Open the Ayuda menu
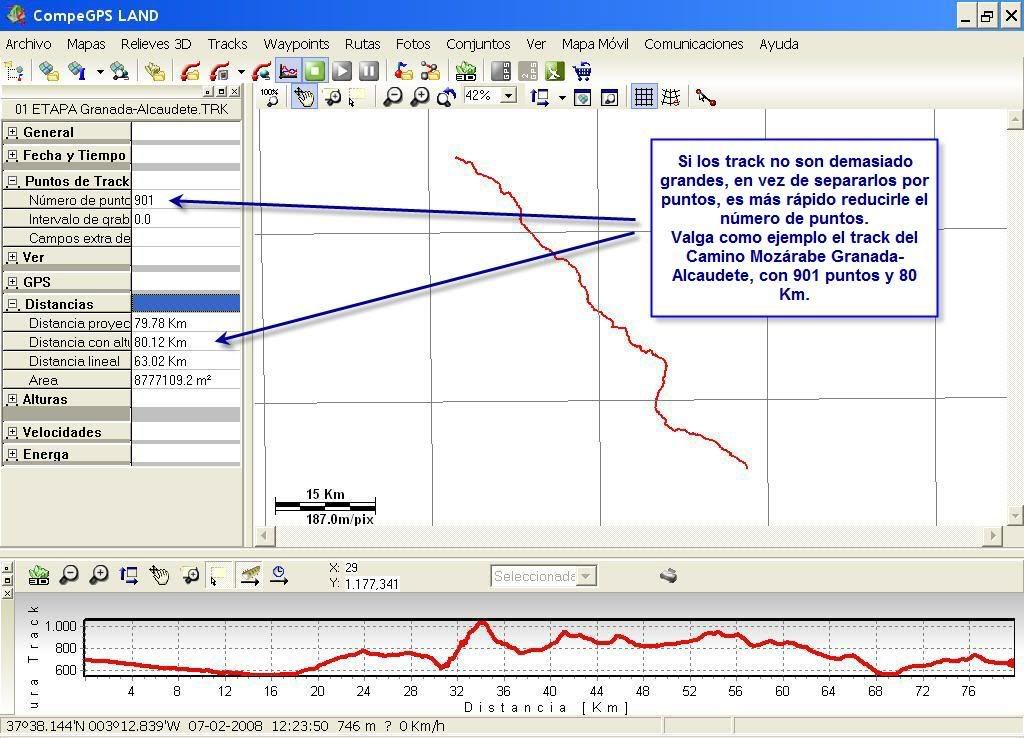This screenshot has height=738, width=1024. click(x=778, y=44)
